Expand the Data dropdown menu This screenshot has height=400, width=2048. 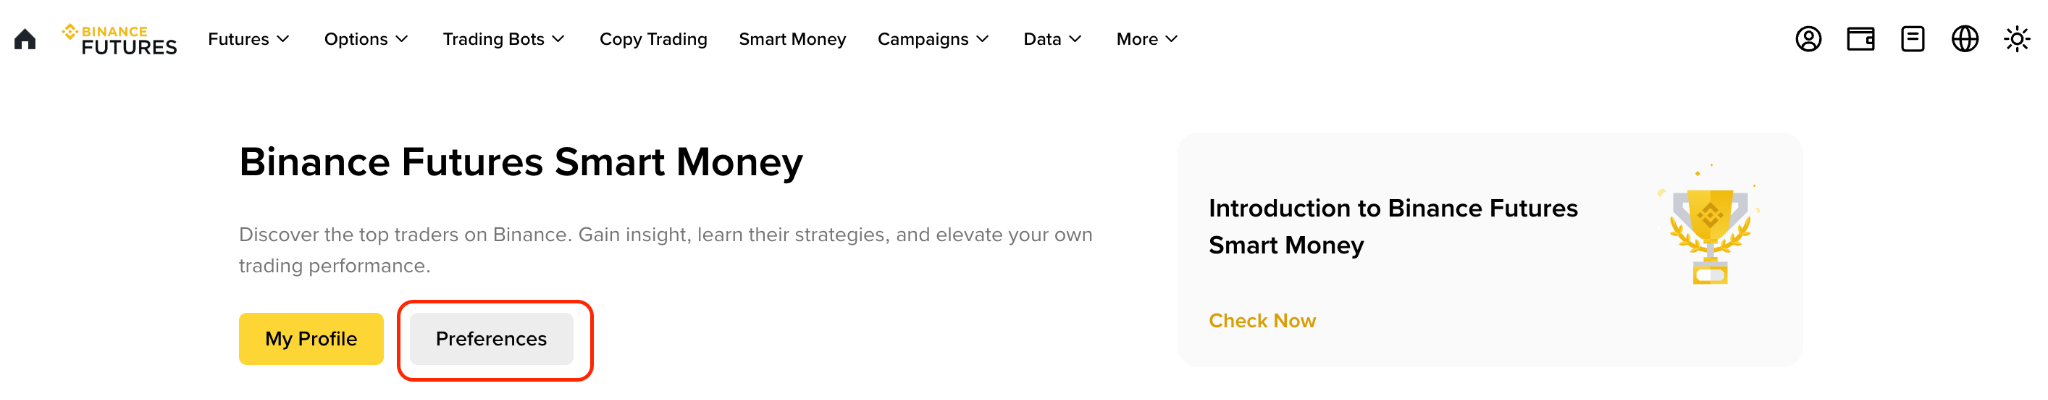click(x=1052, y=39)
